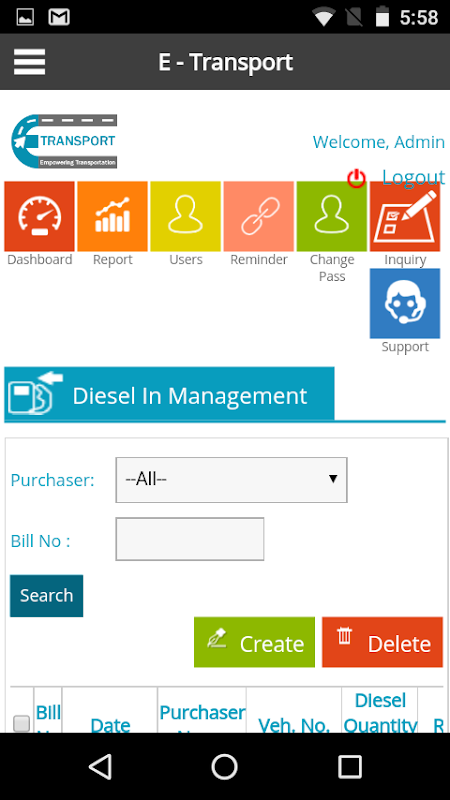Click the Logout link
Image resolution: width=450 pixels, height=800 pixels.
coord(413,177)
